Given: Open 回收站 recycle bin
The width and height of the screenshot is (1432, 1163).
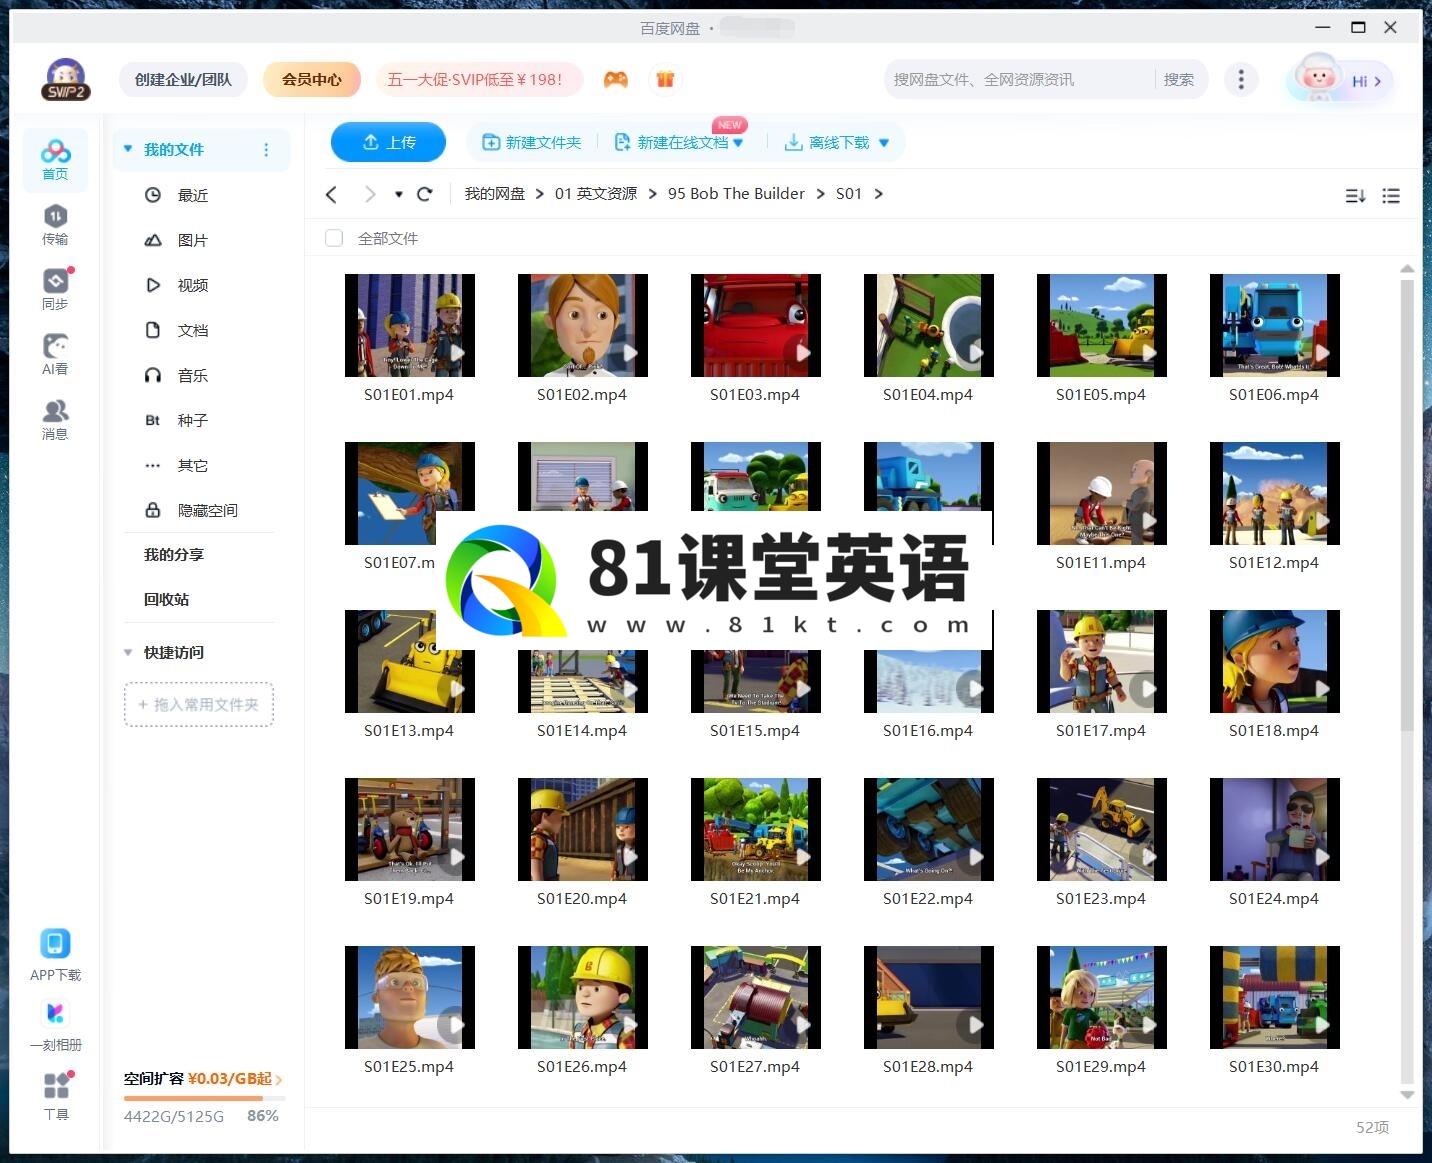Looking at the screenshot, I should (x=166, y=599).
